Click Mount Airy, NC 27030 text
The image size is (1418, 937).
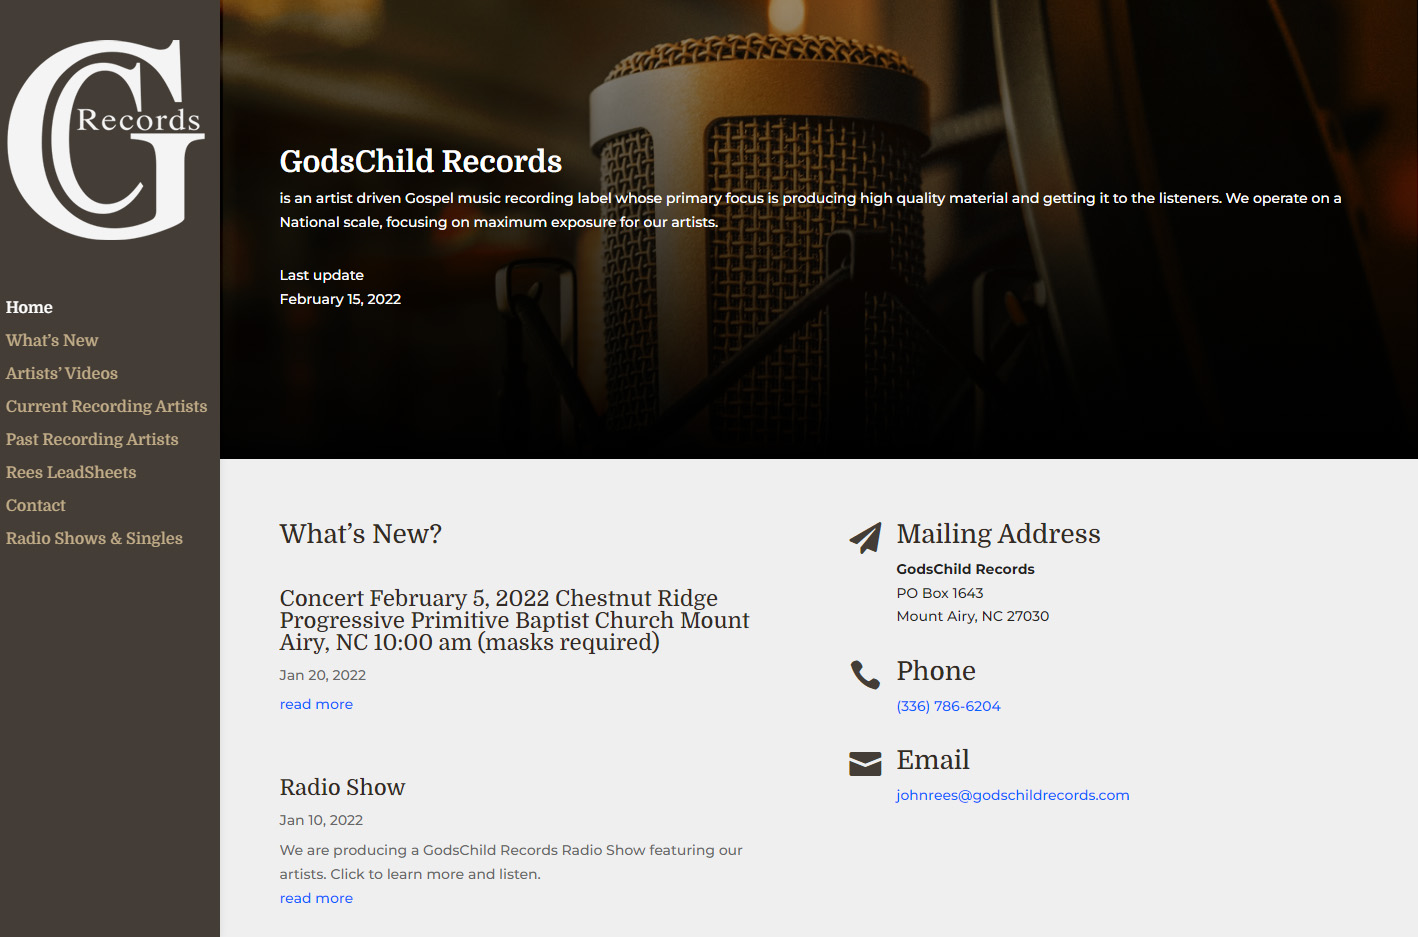[x=973, y=616]
